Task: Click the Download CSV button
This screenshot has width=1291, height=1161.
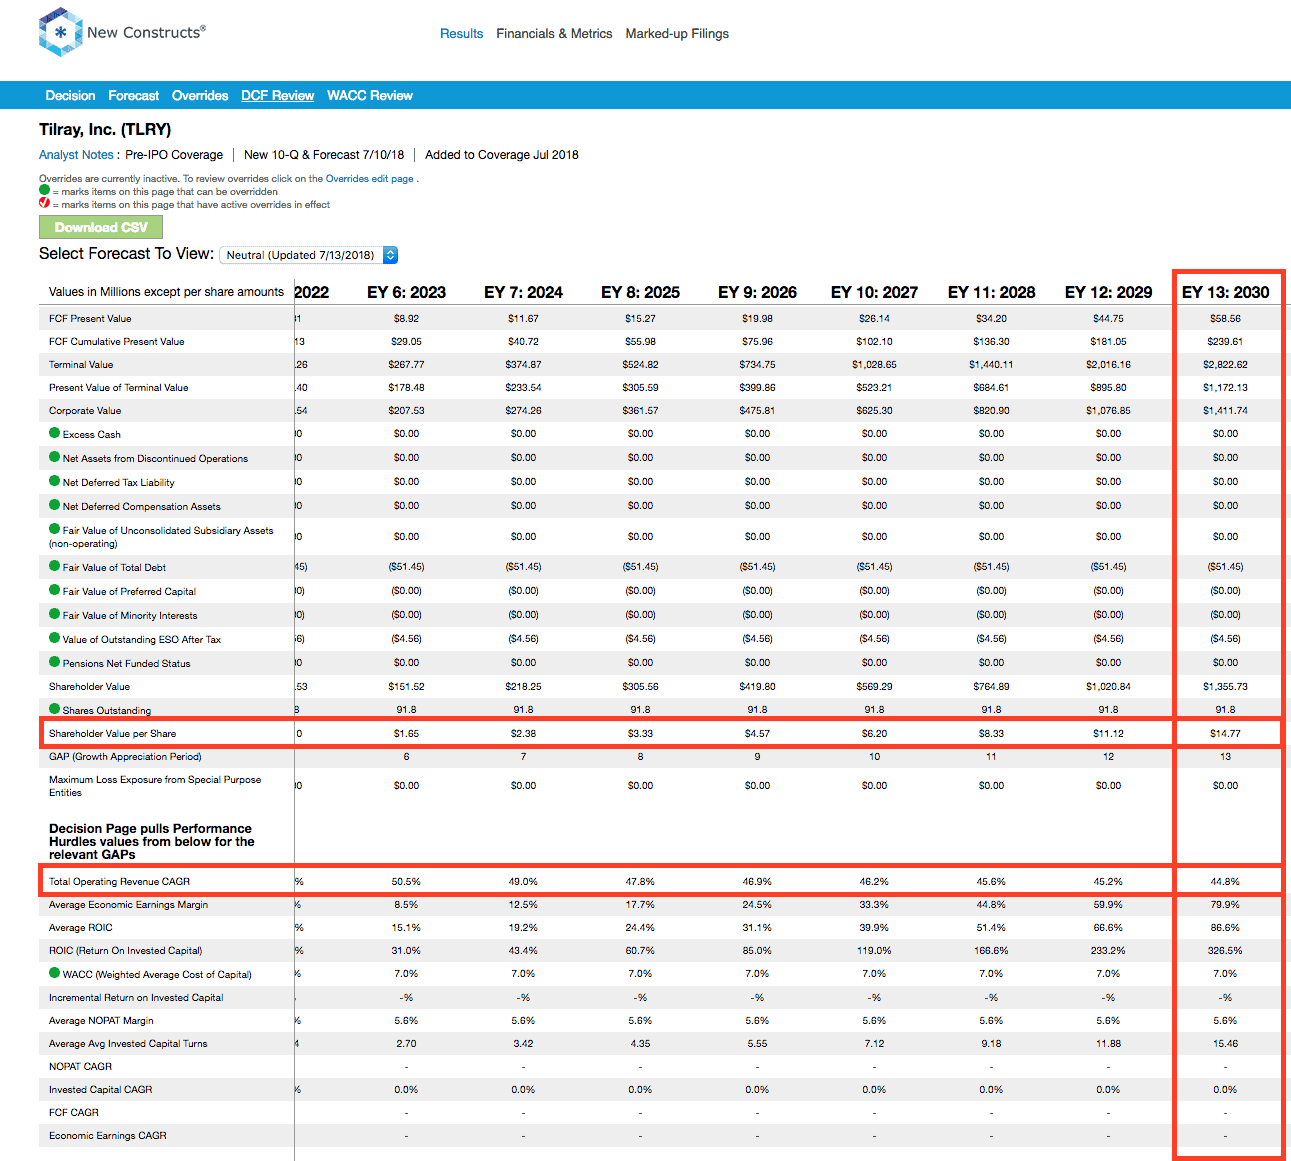Action: [x=101, y=227]
